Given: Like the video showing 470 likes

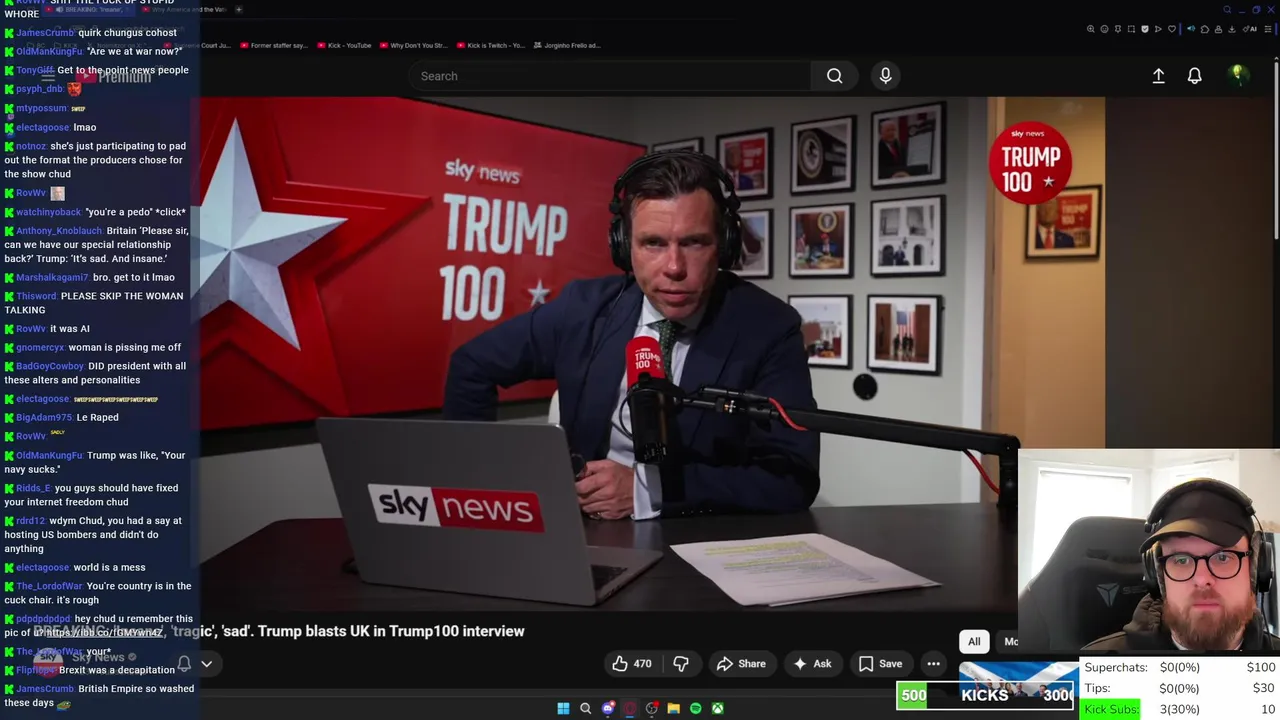Looking at the screenshot, I should pos(632,664).
